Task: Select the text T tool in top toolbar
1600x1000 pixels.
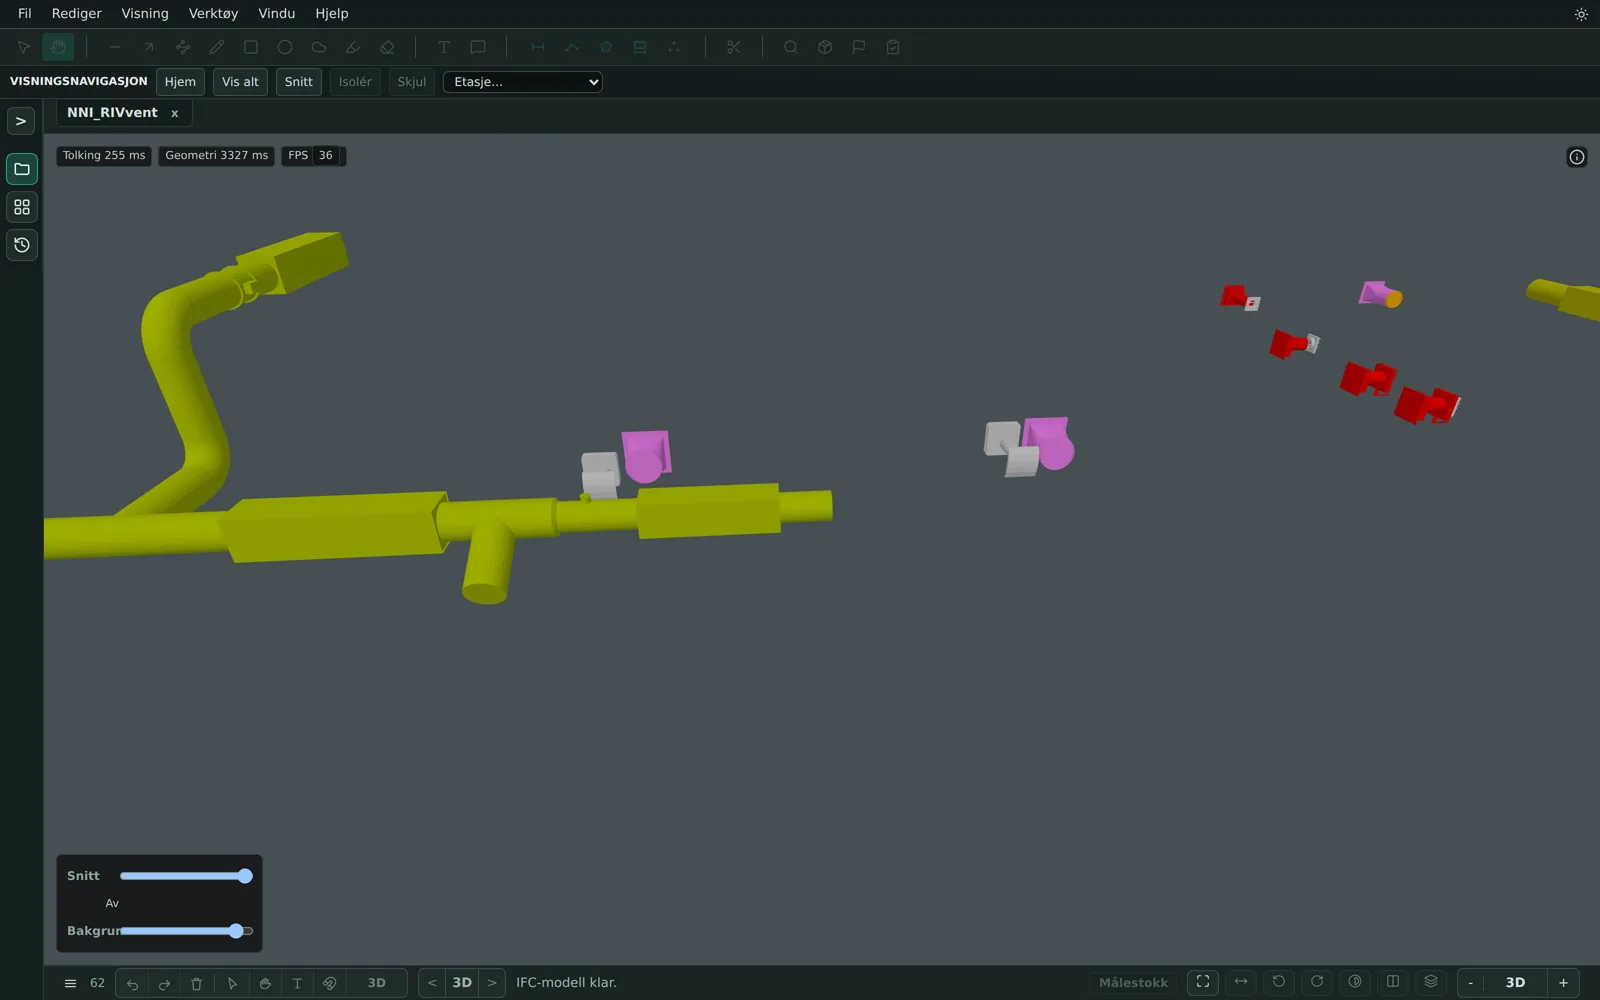Action: point(444,47)
